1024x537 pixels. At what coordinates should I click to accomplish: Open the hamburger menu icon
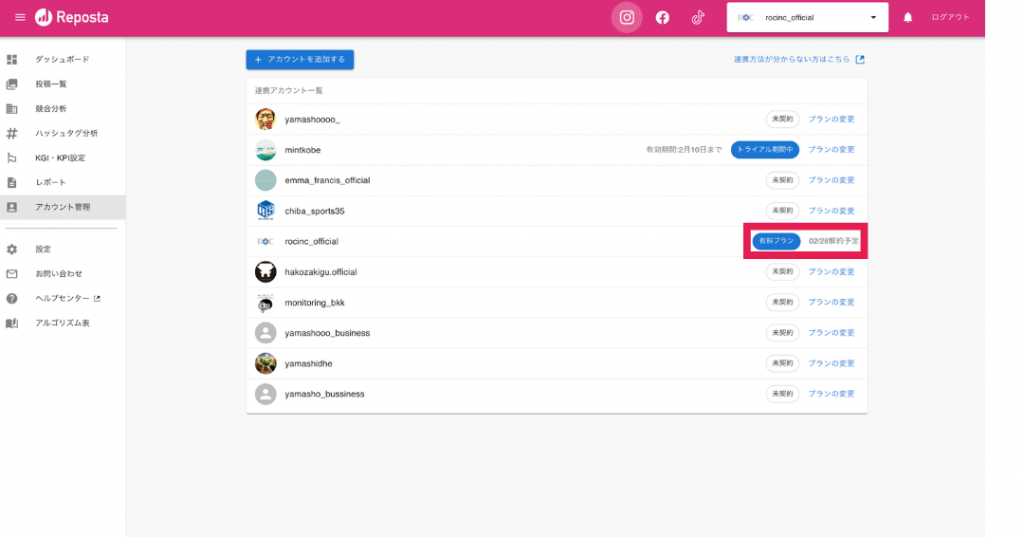coord(20,18)
